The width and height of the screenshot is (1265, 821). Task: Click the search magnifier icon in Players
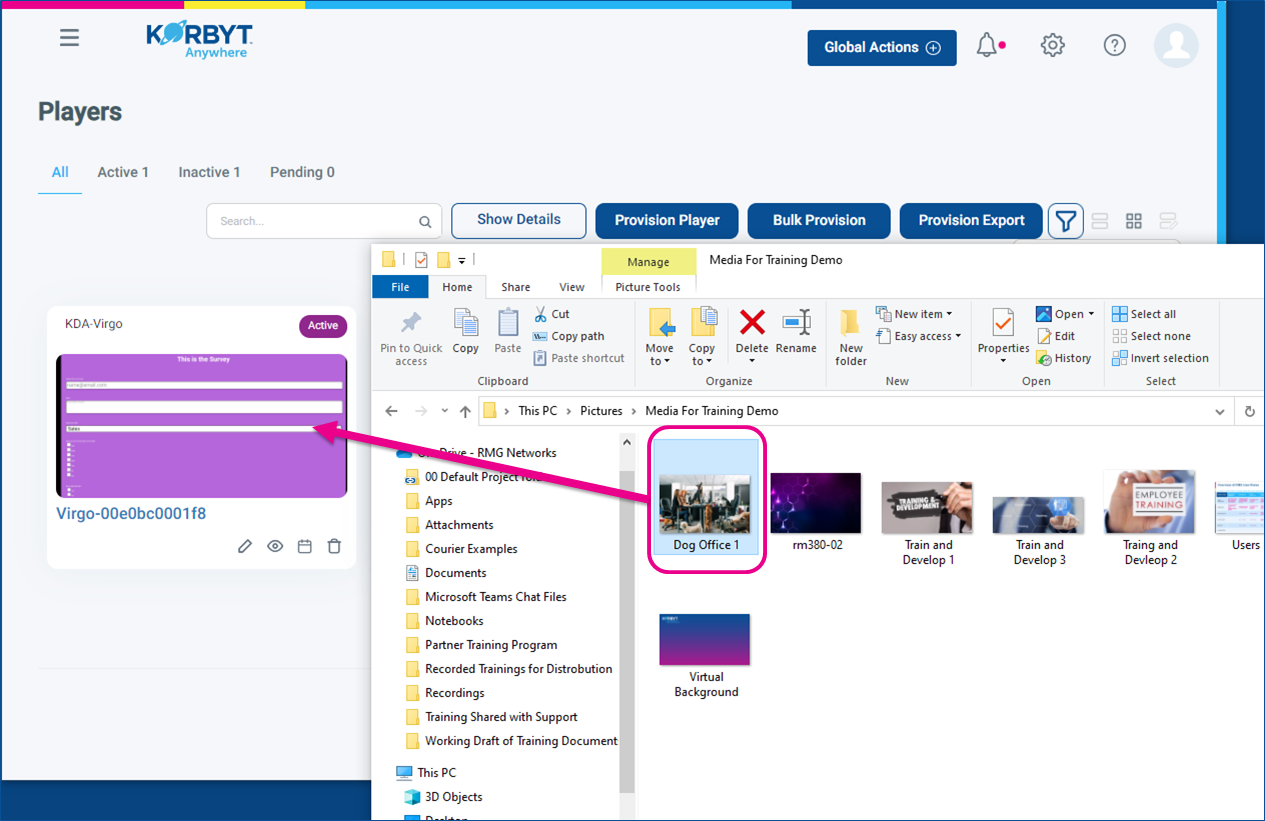(425, 222)
